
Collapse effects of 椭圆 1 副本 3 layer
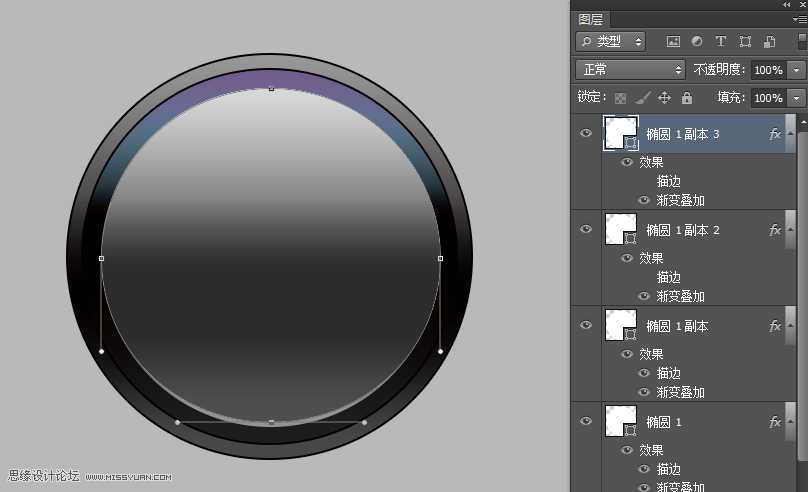pos(790,133)
